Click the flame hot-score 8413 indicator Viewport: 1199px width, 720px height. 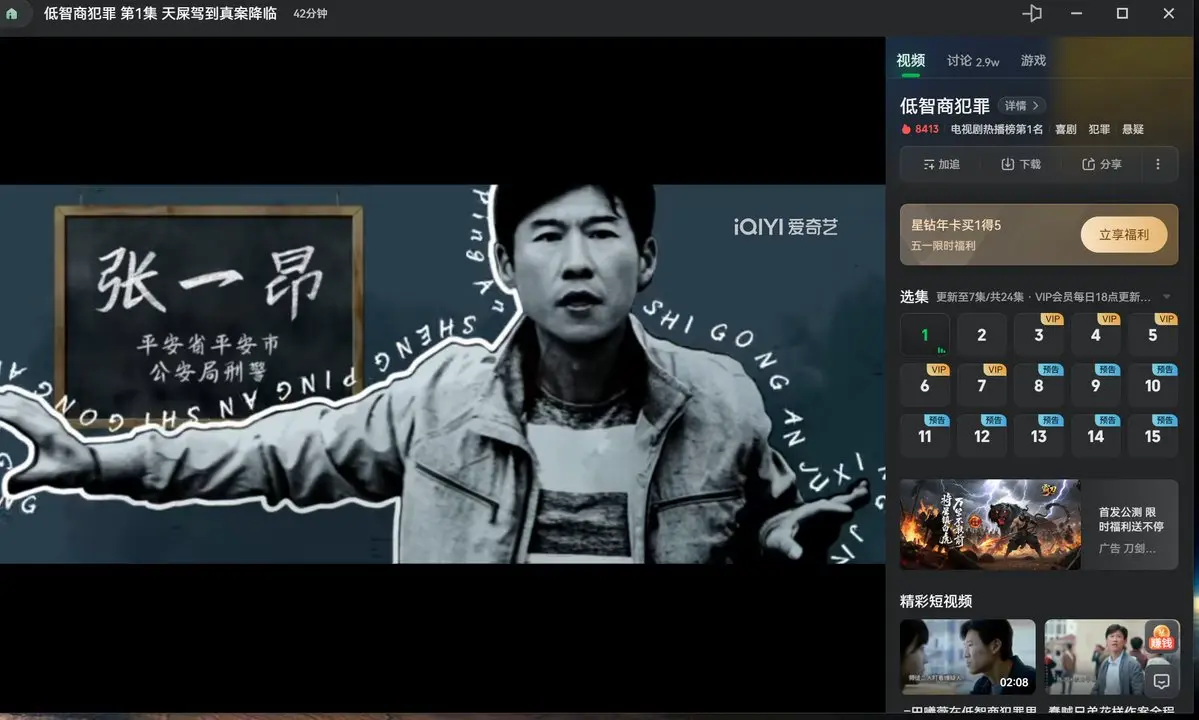click(920, 129)
